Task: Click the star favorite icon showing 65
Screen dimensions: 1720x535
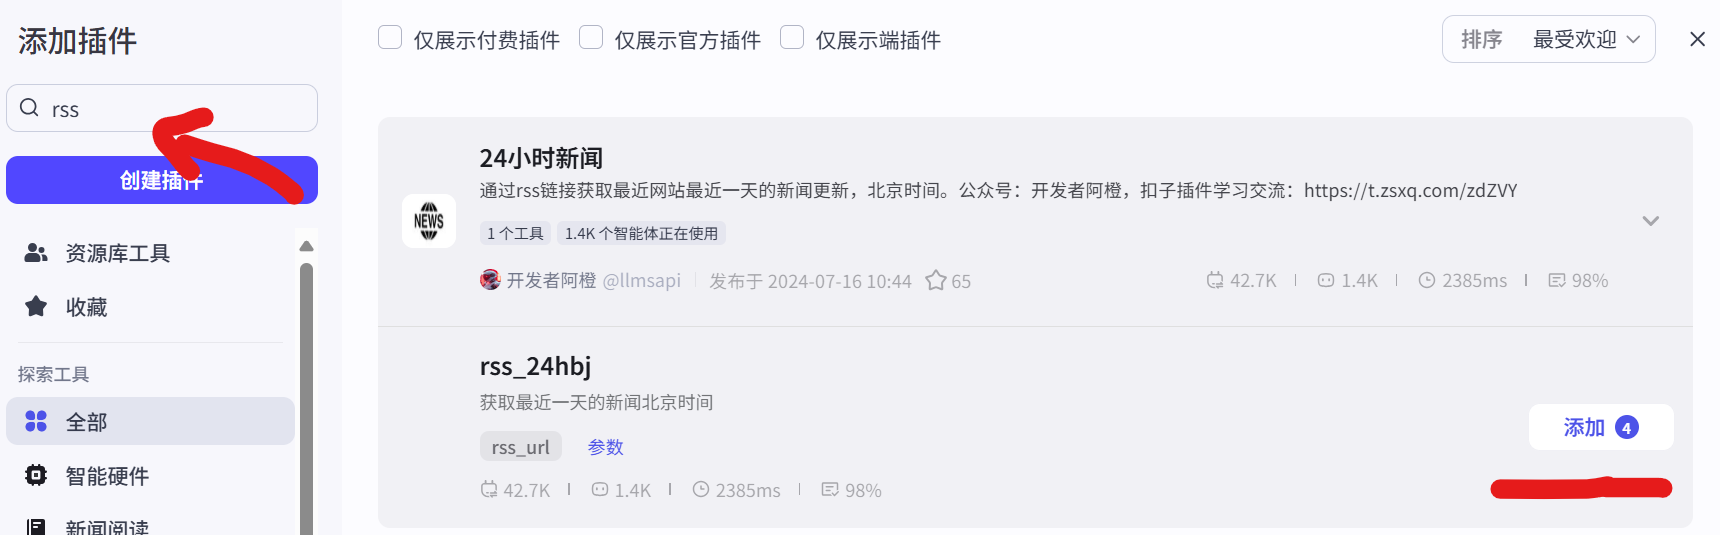Action: click(x=936, y=281)
